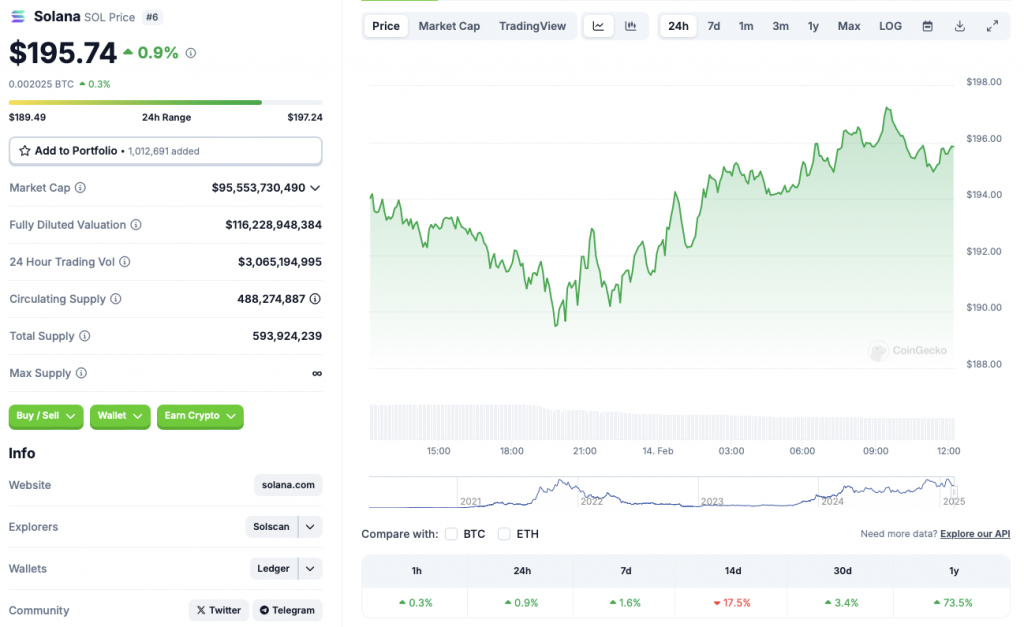Click the Telegram logo icon

[x=264, y=610]
